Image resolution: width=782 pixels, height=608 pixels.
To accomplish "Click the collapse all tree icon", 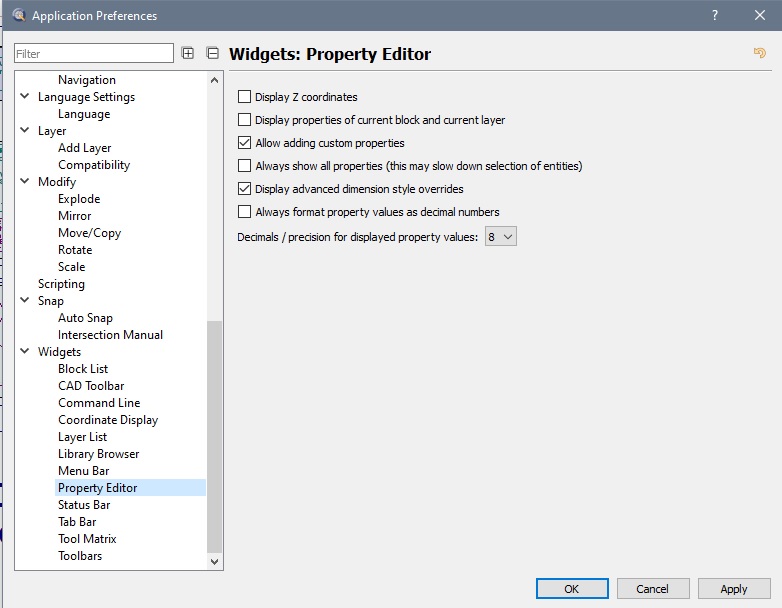I will coord(212,53).
